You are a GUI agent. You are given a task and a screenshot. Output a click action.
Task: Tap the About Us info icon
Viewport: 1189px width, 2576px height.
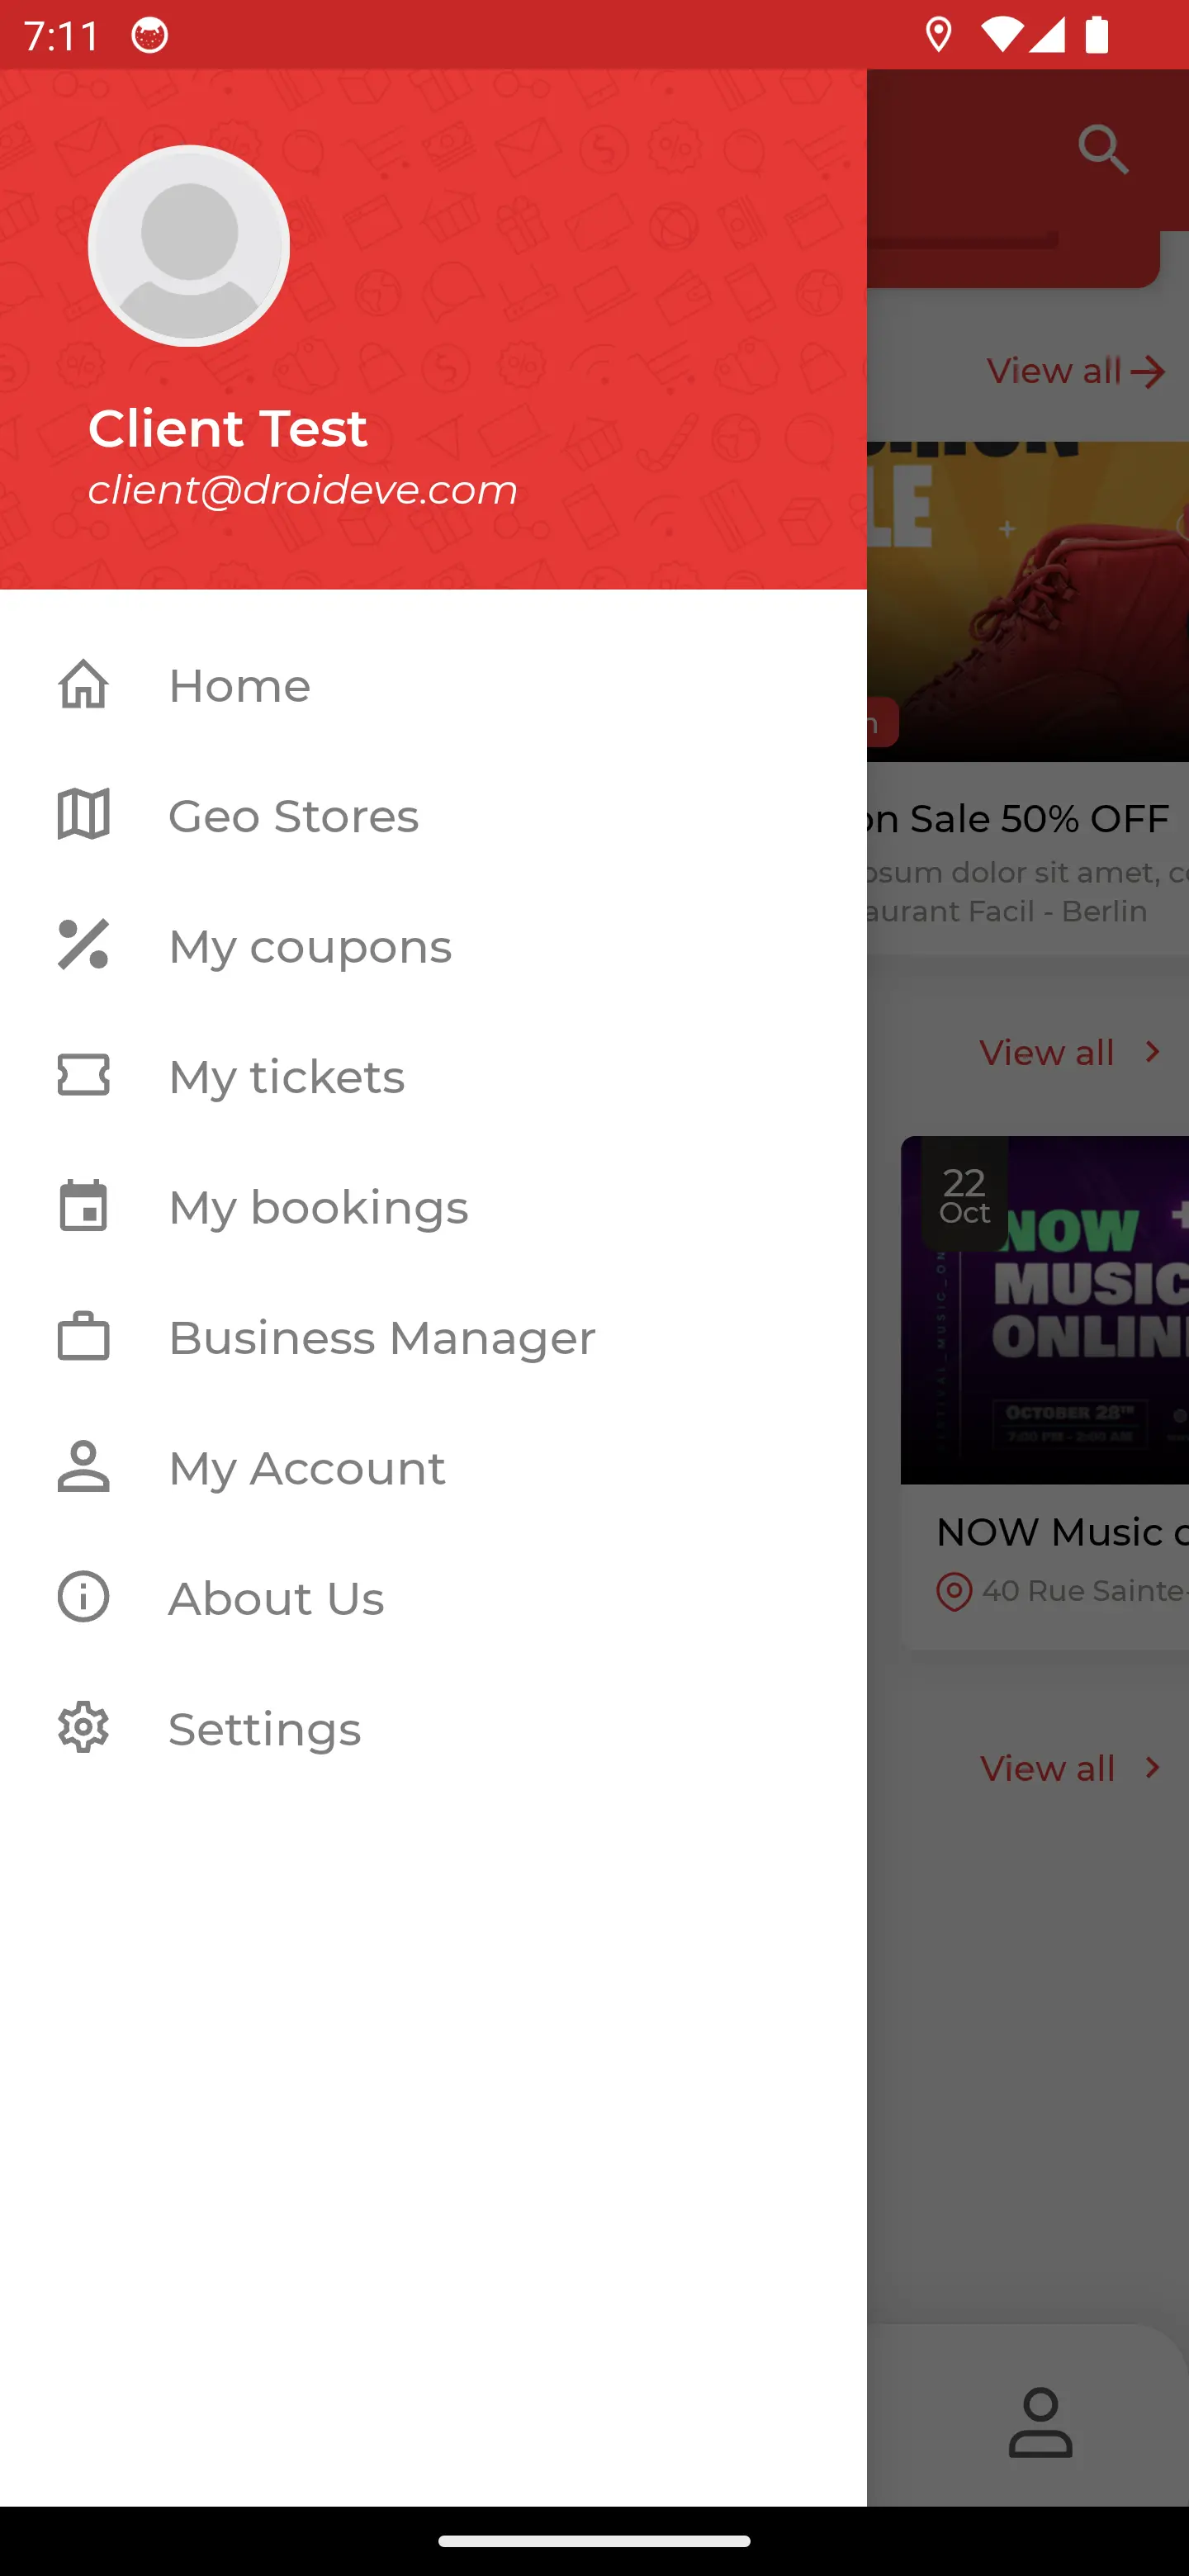tap(83, 1597)
